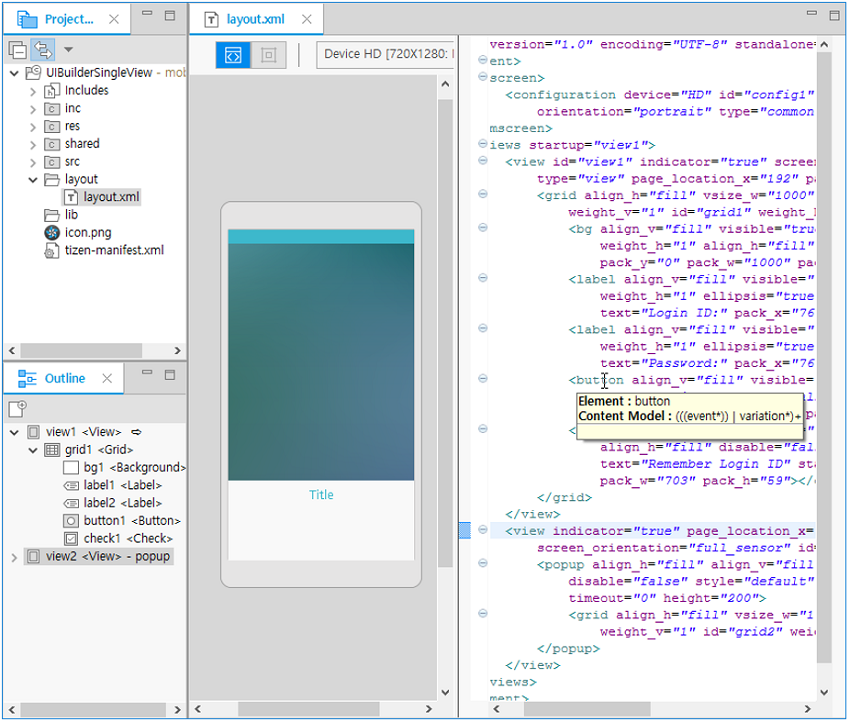Open tizen-manifest.xml file

click(x=114, y=251)
